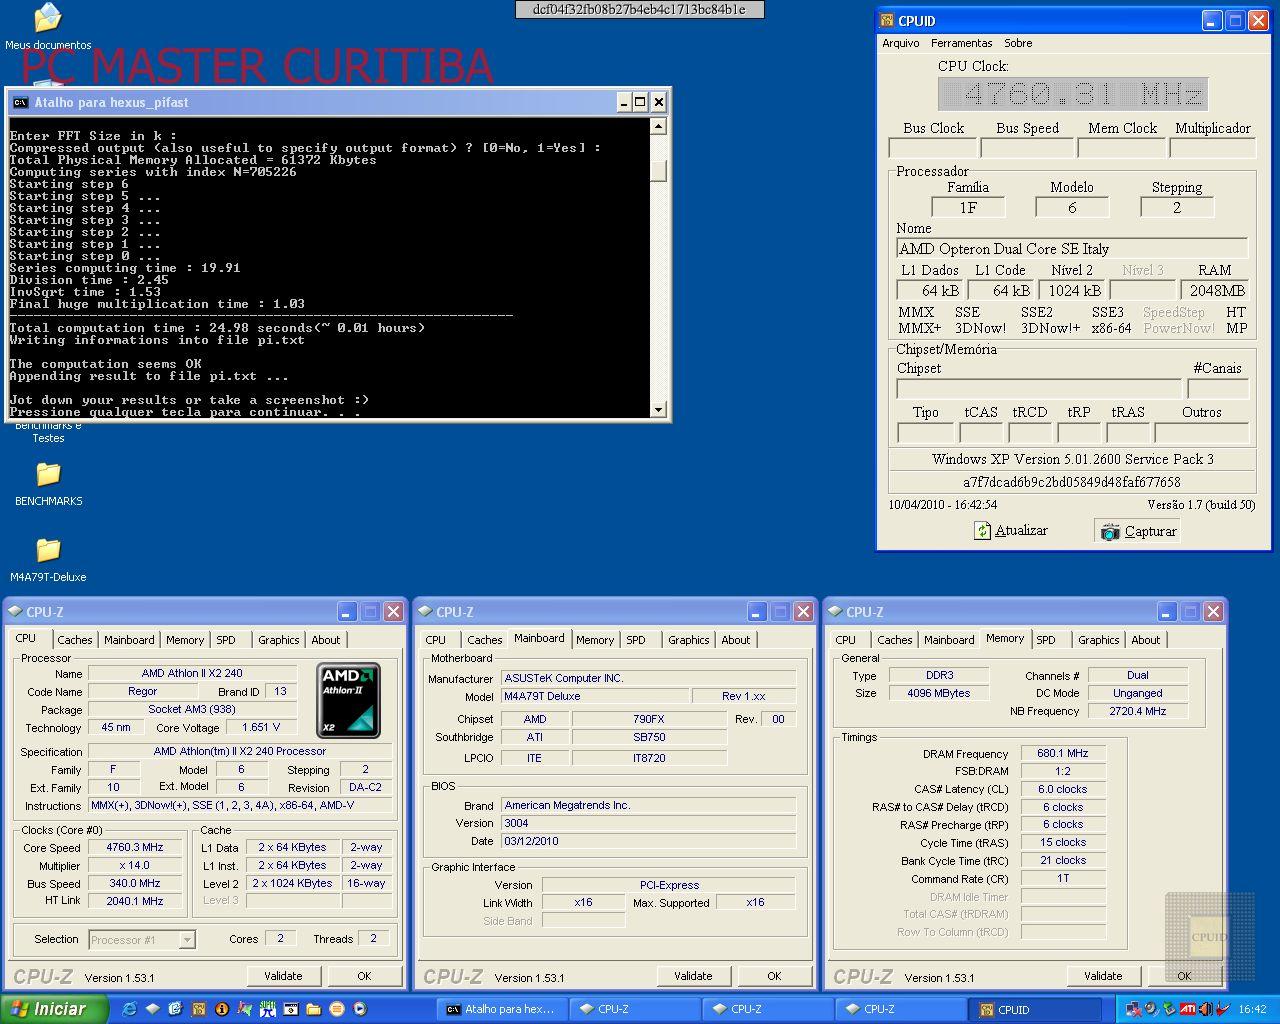Select the M4A79T-Deluxe desktop folder
Viewport: 1280px width, 1024px height.
pos(48,558)
